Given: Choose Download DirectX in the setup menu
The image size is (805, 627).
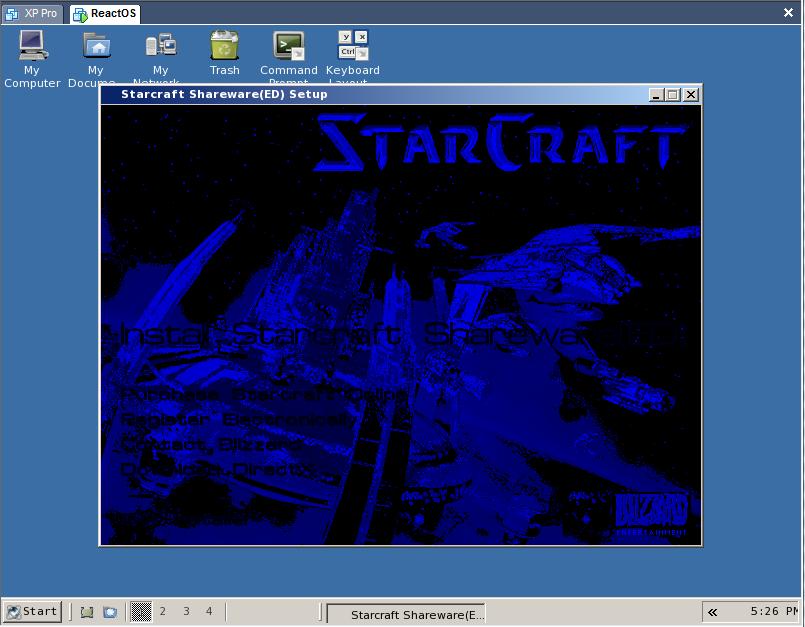Looking at the screenshot, I should (219, 469).
